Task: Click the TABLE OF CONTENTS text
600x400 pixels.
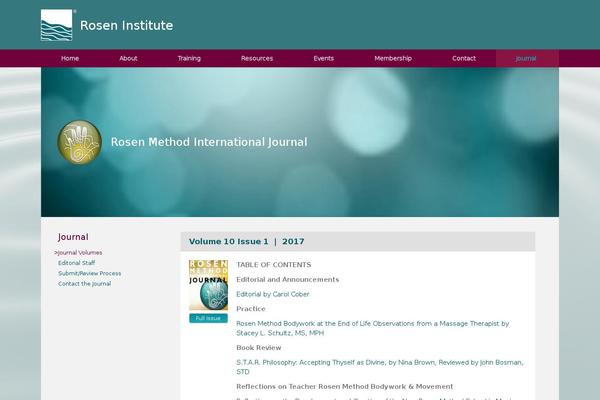Action: [x=274, y=265]
